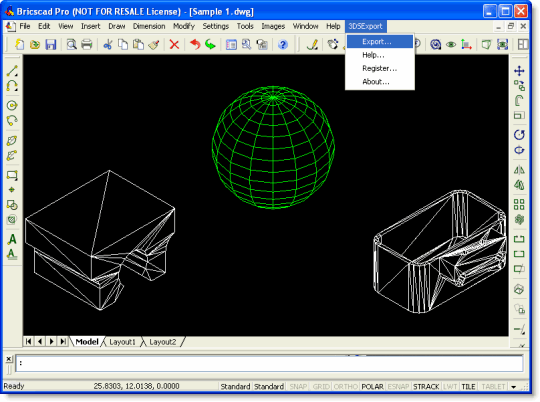Click in the command line input
The width and height of the screenshot is (540, 402).
coord(269,363)
